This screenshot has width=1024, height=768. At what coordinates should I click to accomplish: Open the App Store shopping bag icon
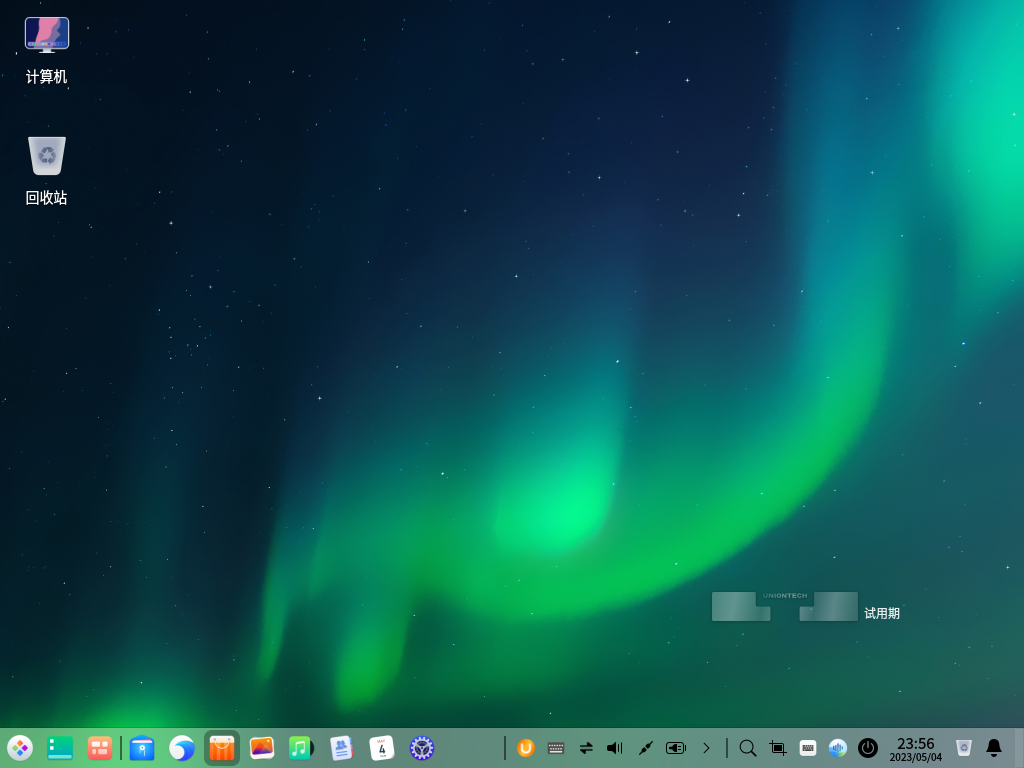(222, 748)
